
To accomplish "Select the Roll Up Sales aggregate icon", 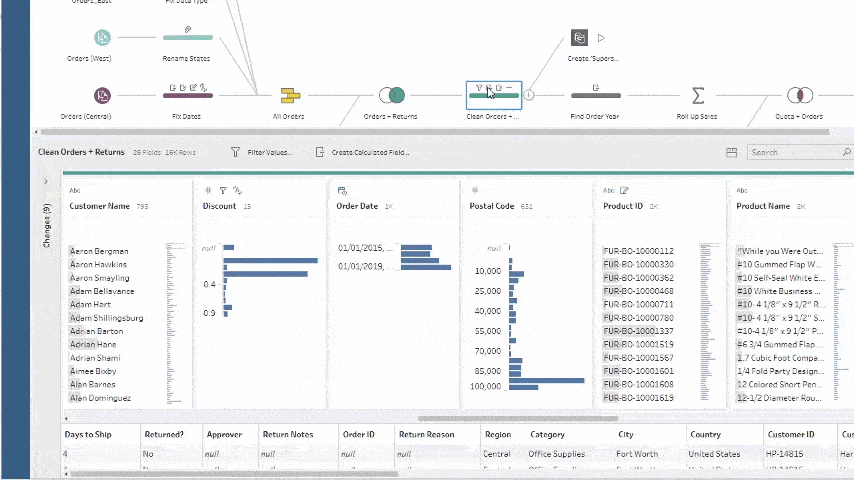I will [698, 96].
